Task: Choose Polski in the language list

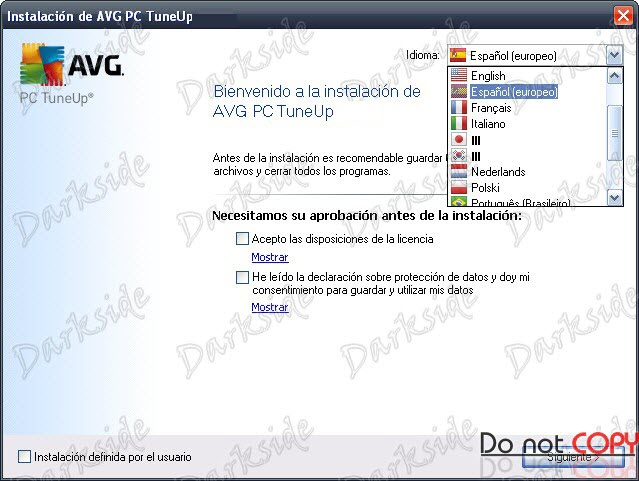Action: [x=485, y=188]
